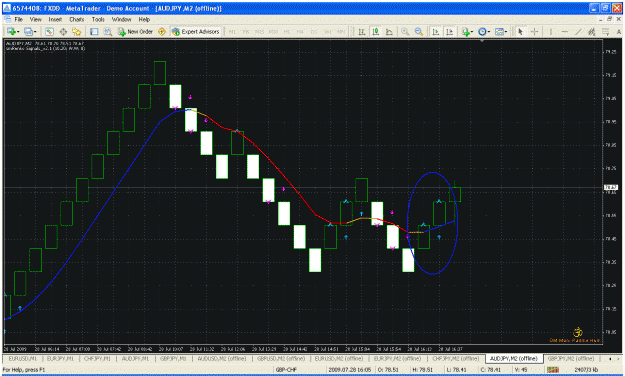
Task: Zoom in on the chart
Action: (x=405, y=31)
